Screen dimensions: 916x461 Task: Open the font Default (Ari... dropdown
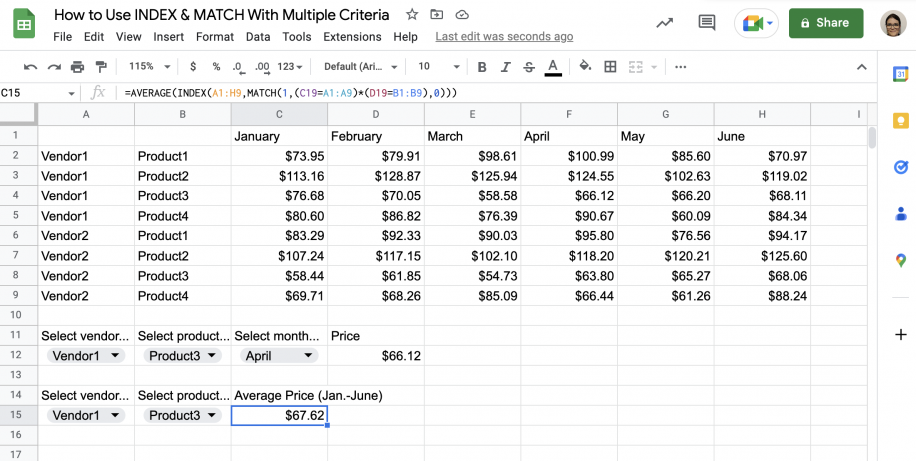pos(361,67)
